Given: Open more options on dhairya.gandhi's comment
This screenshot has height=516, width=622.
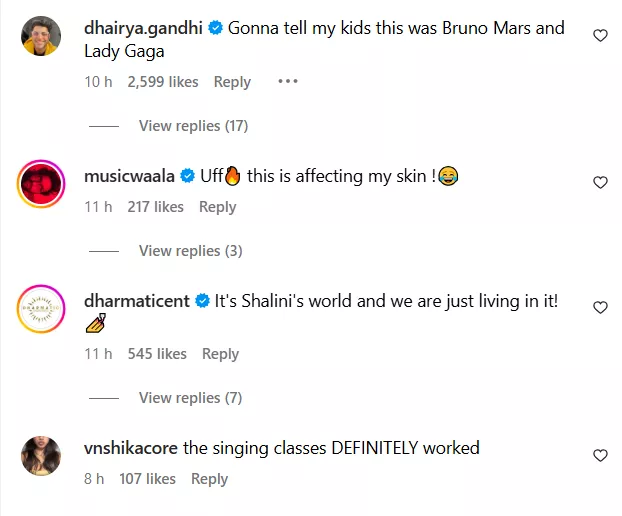Looking at the screenshot, I should pos(288,81).
